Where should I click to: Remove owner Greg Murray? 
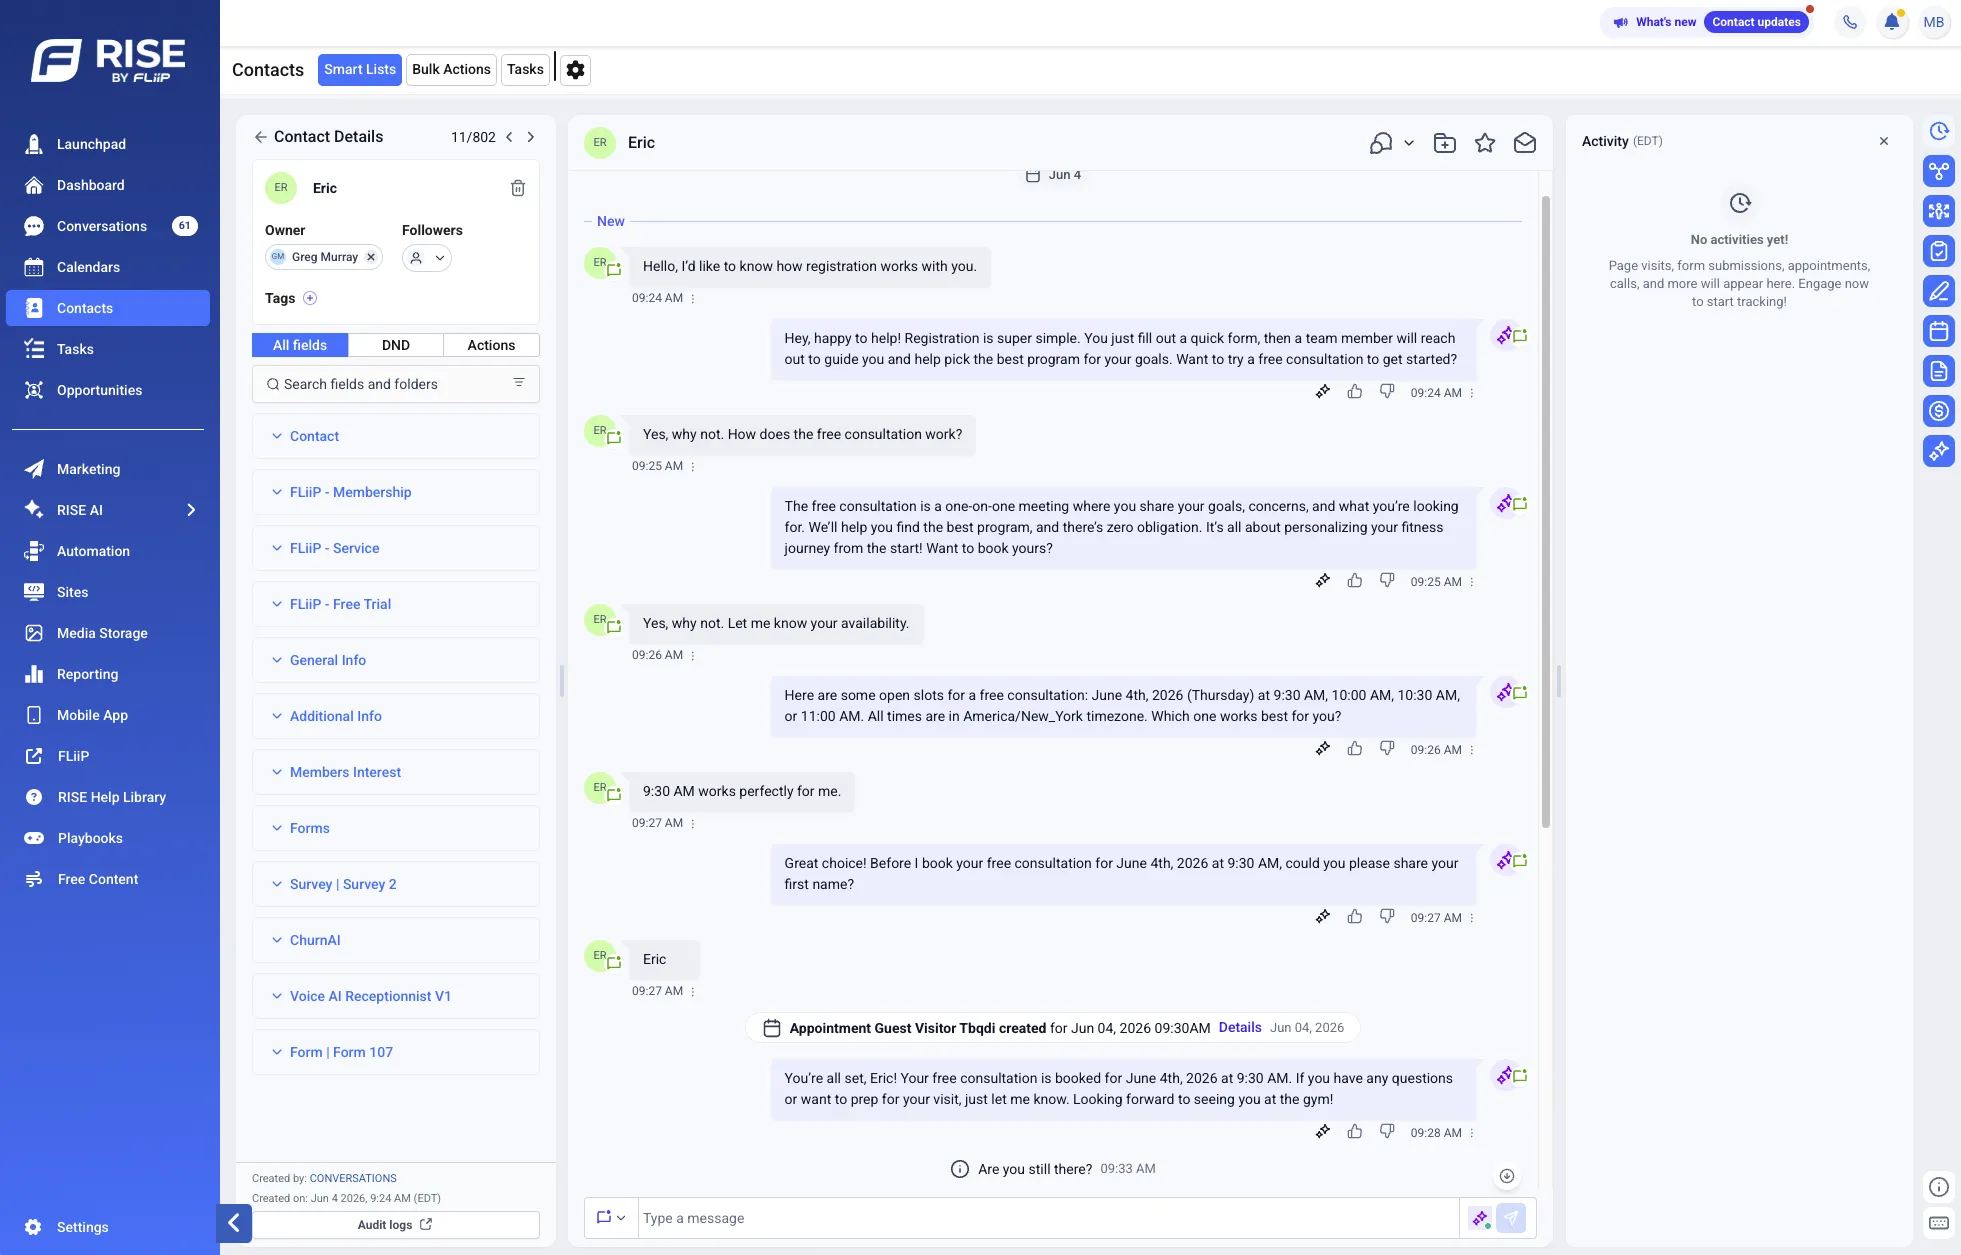point(371,257)
